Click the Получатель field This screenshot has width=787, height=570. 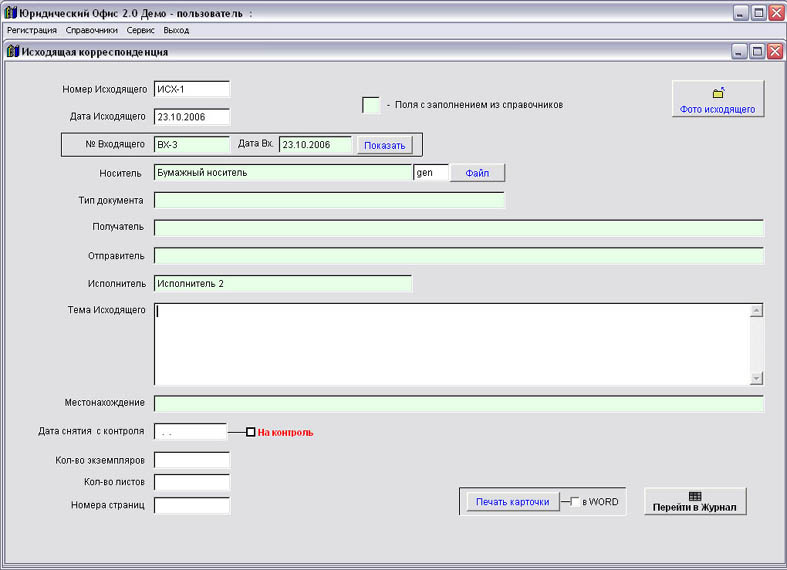point(459,228)
